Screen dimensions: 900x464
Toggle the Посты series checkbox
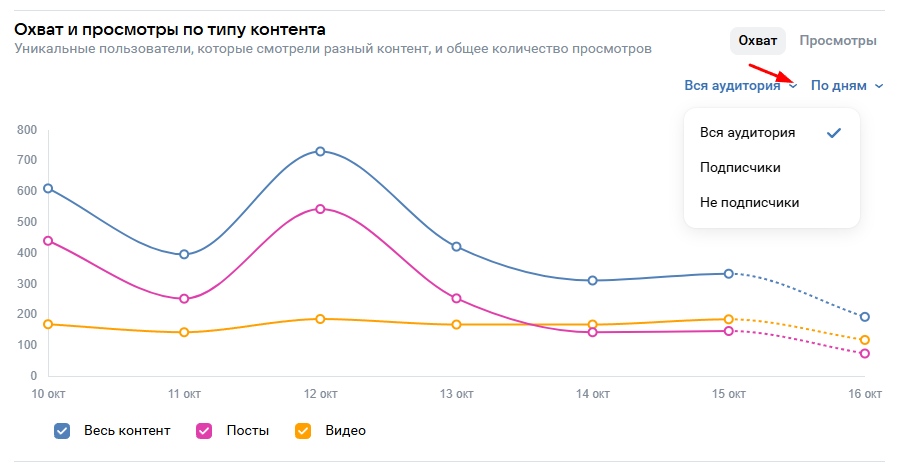(x=204, y=431)
